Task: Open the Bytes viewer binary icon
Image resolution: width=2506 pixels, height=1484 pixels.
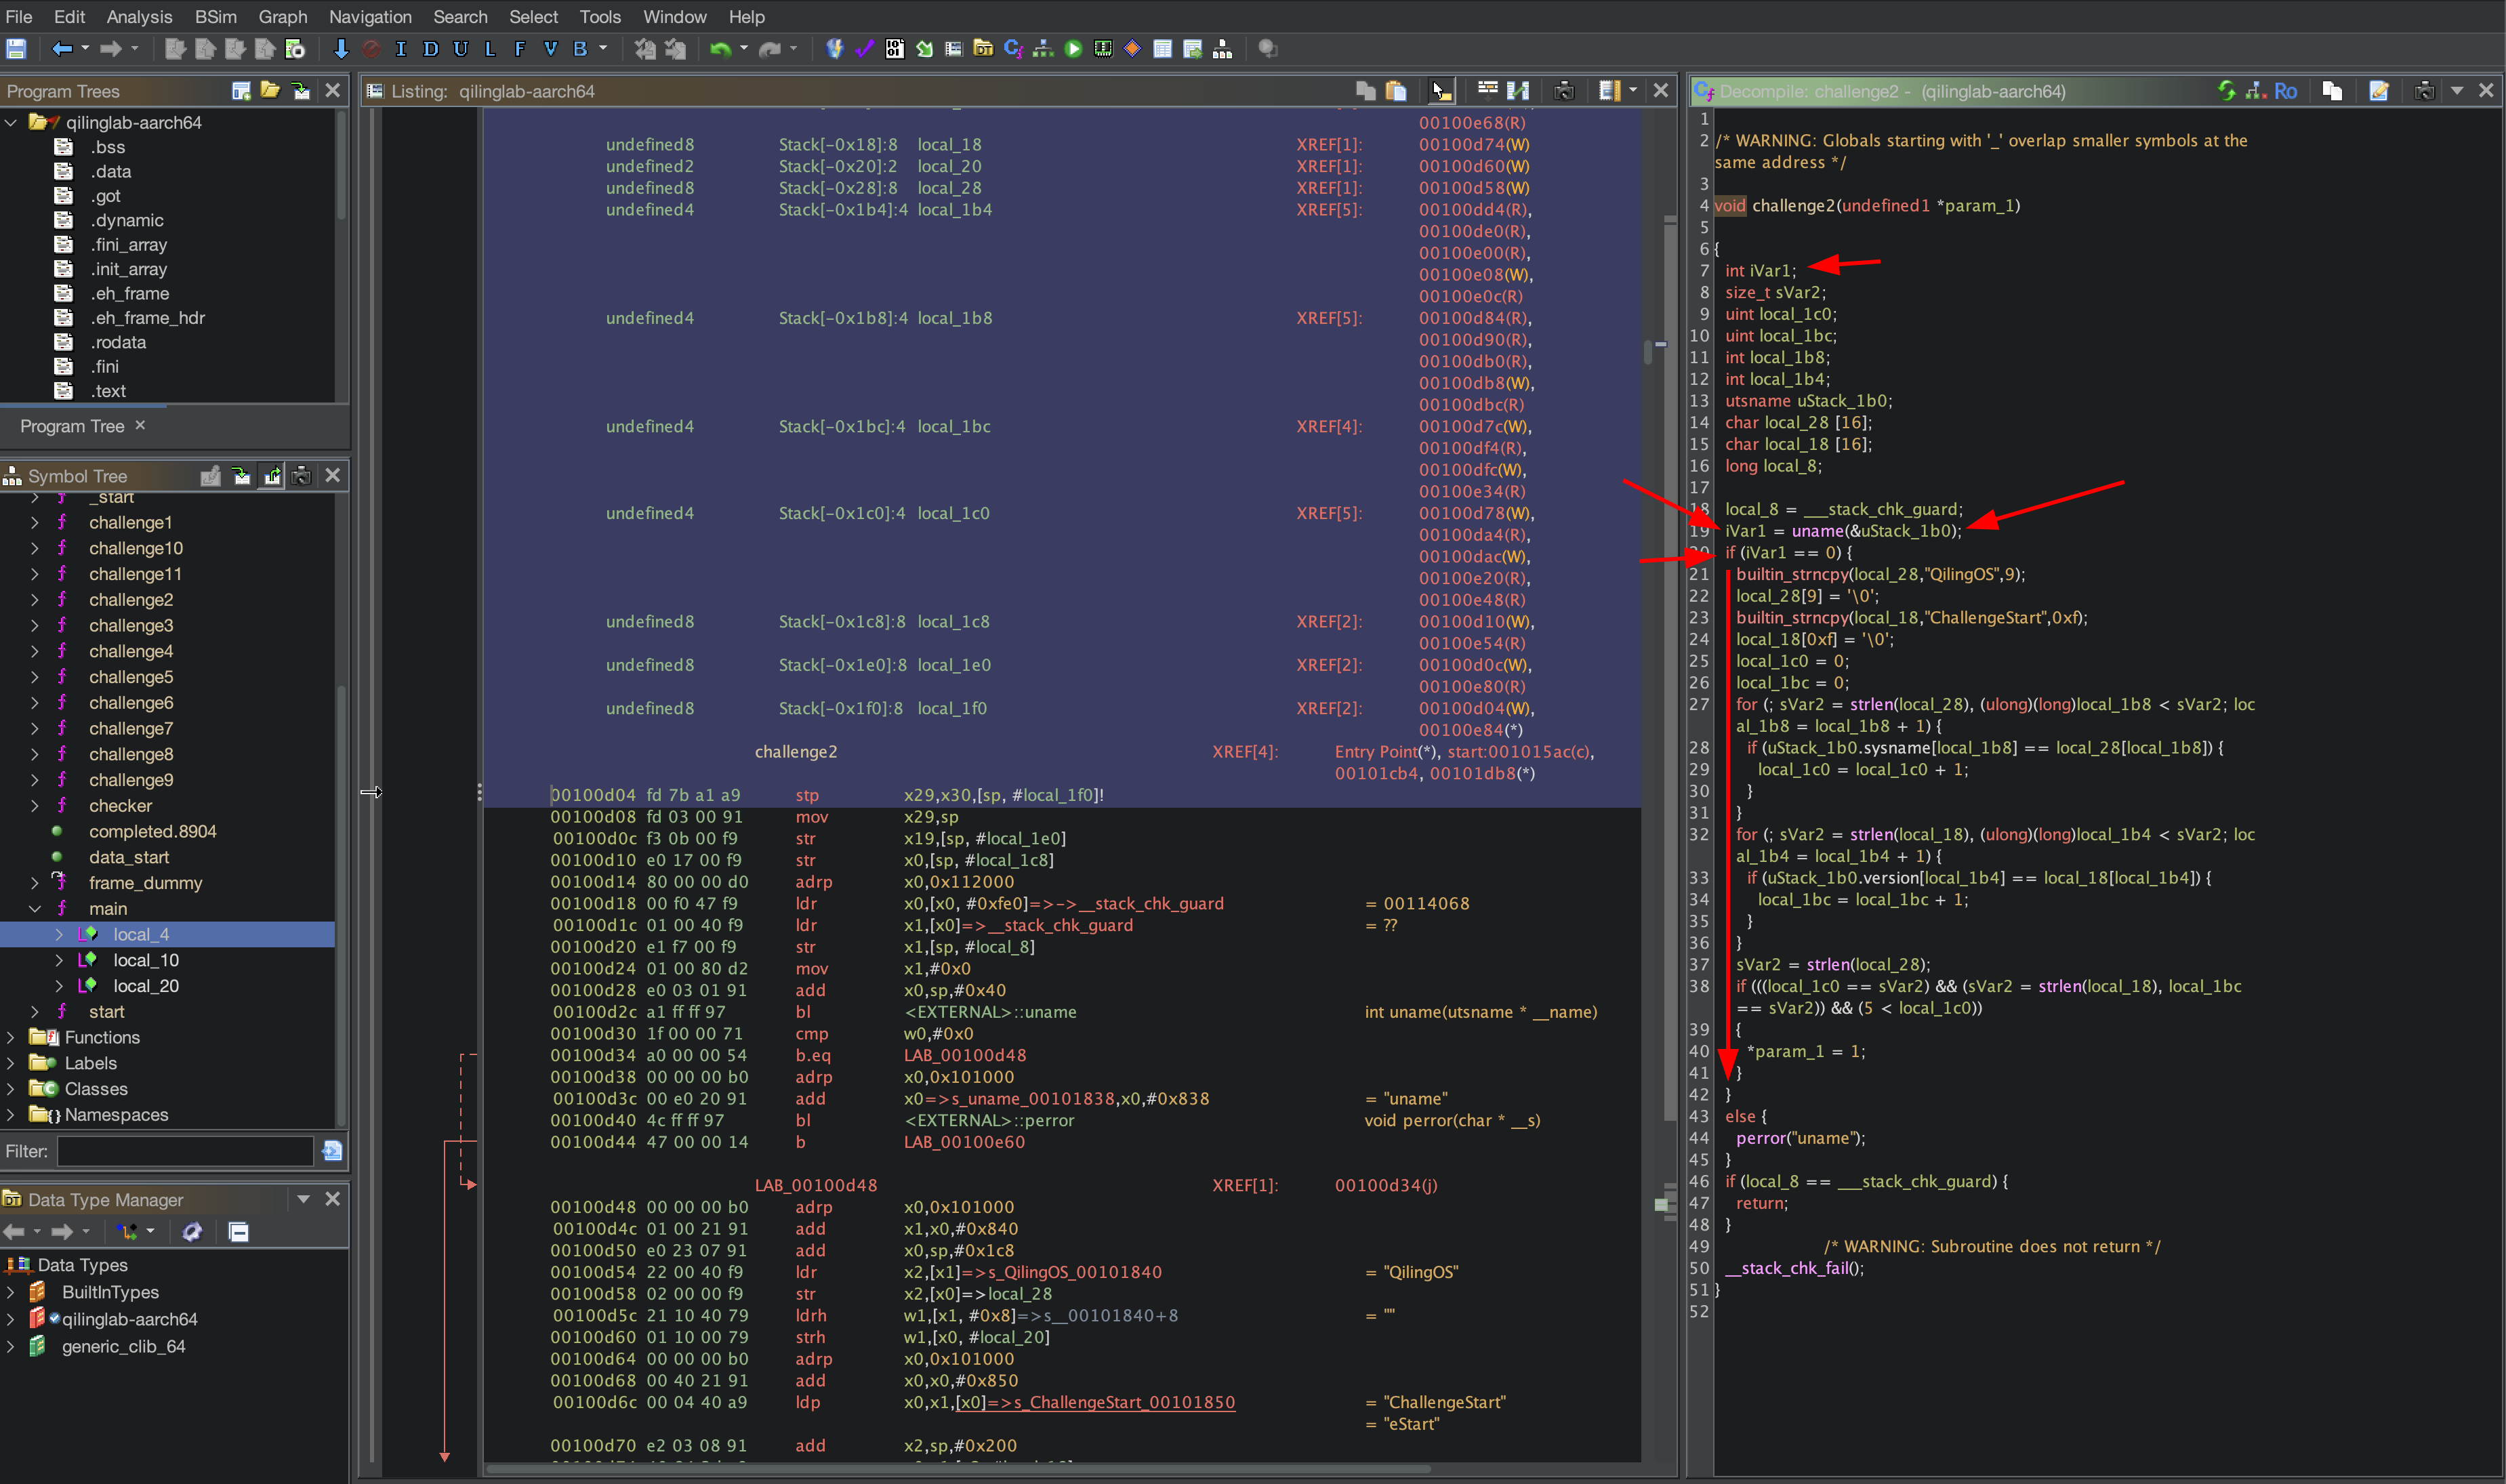Action: click(895, 48)
